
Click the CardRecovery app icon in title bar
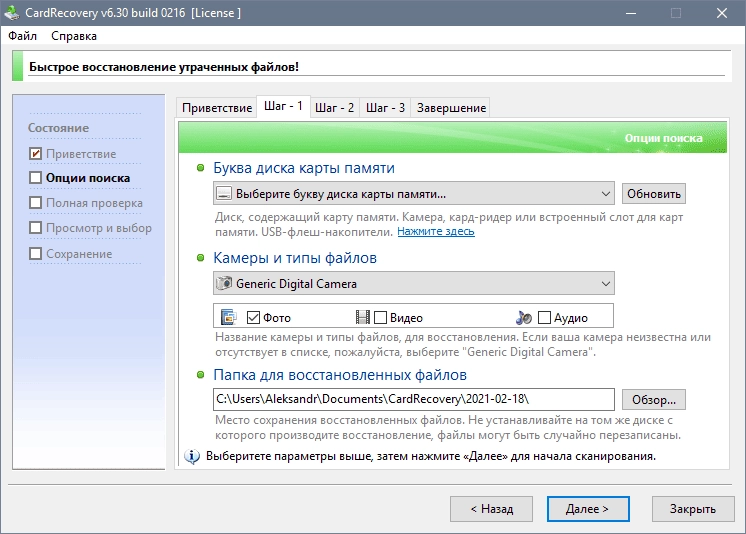[11, 13]
